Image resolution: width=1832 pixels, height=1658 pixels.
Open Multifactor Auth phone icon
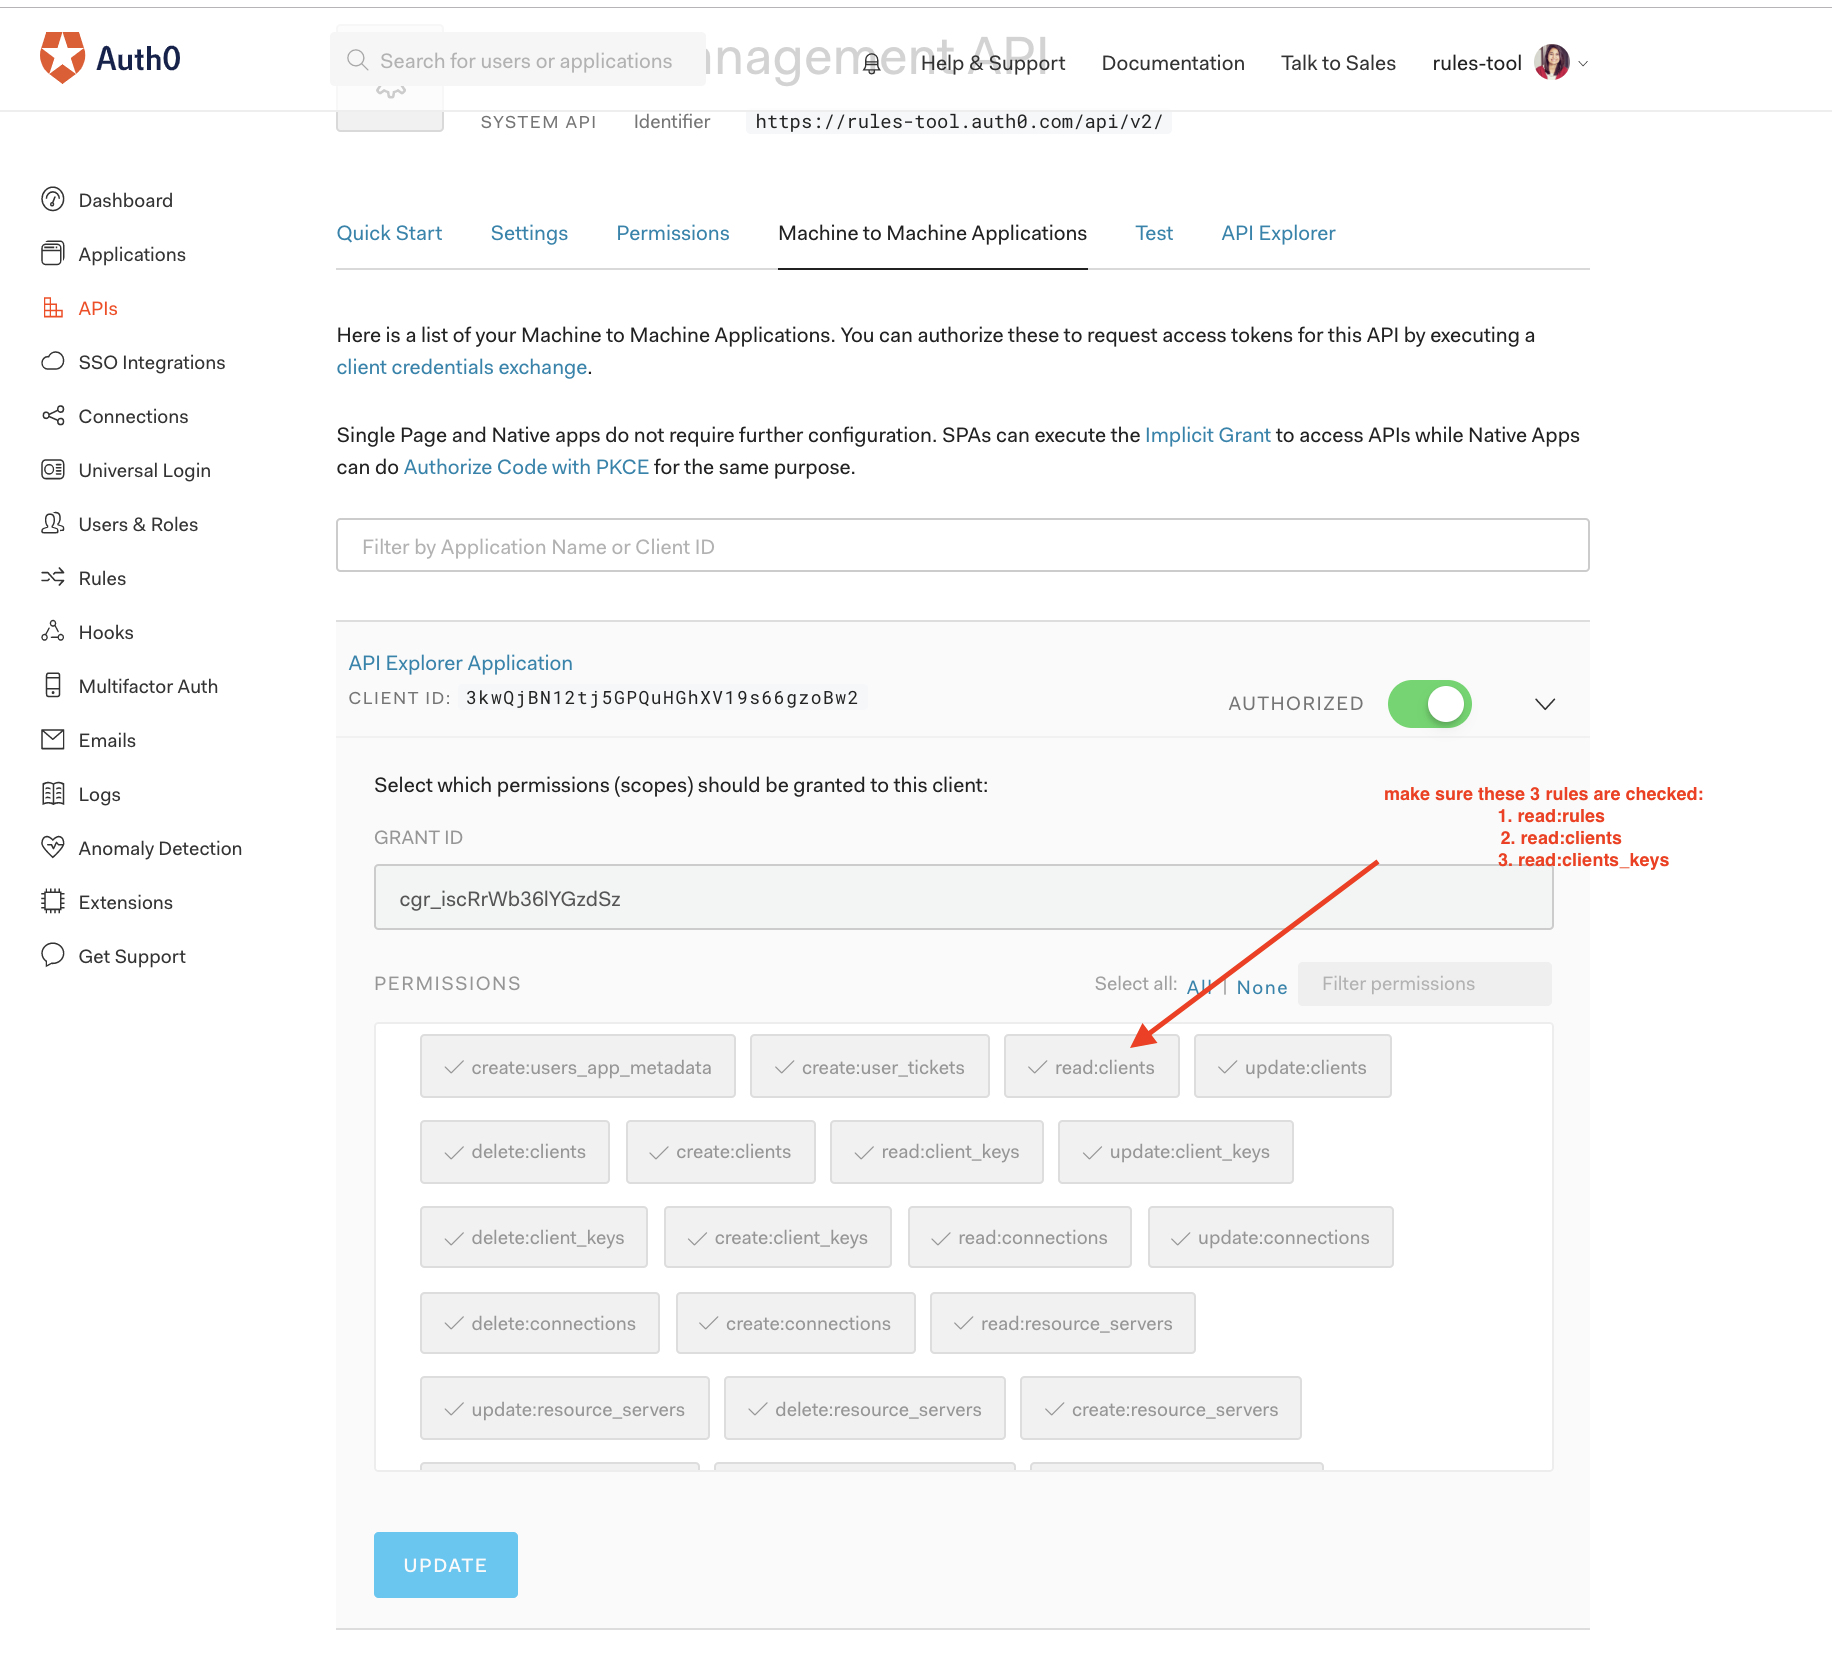click(53, 686)
